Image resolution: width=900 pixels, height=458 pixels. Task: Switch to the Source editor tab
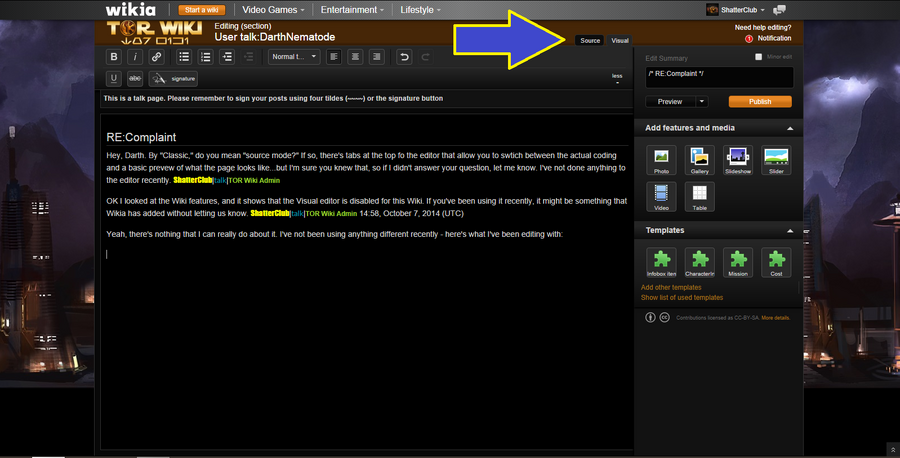589,40
